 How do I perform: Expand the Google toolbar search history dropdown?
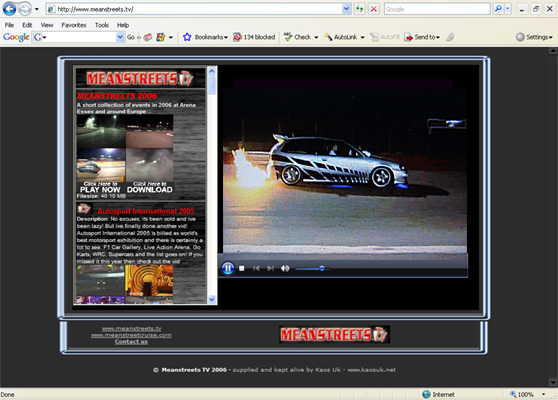[x=120, y=37]
